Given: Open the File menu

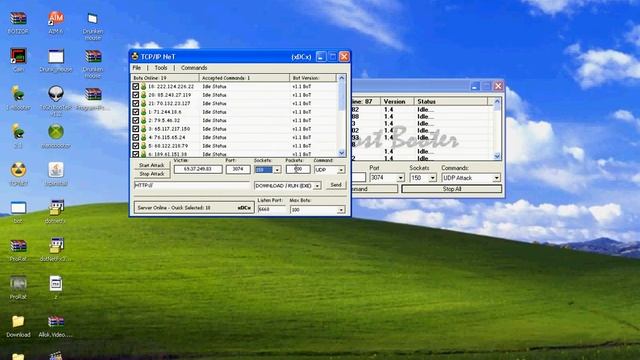Looking at the screenshot, I should pyautogui.click(x=137, y=68).
